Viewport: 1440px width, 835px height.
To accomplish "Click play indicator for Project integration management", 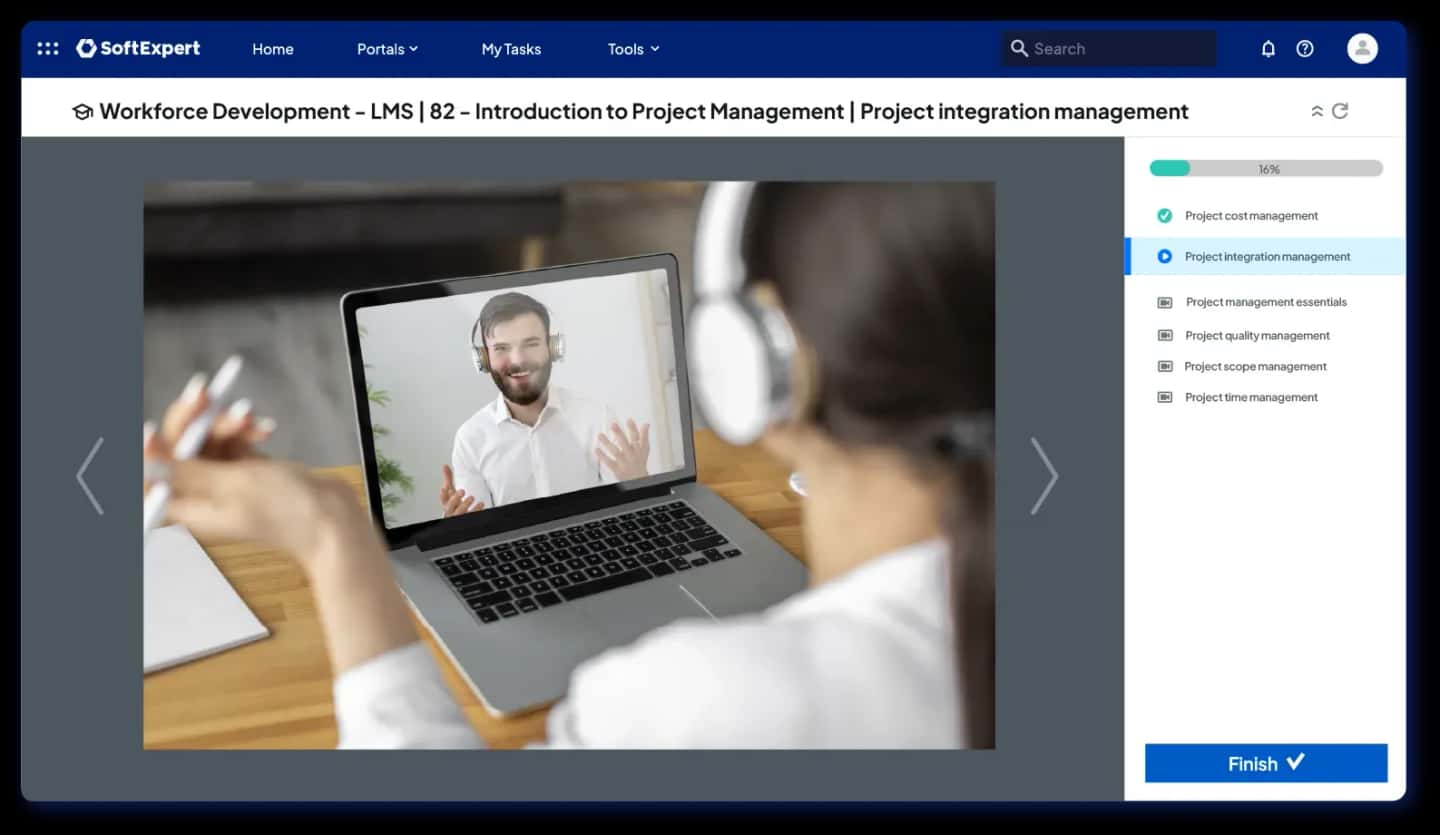I will click(1165, 256).
